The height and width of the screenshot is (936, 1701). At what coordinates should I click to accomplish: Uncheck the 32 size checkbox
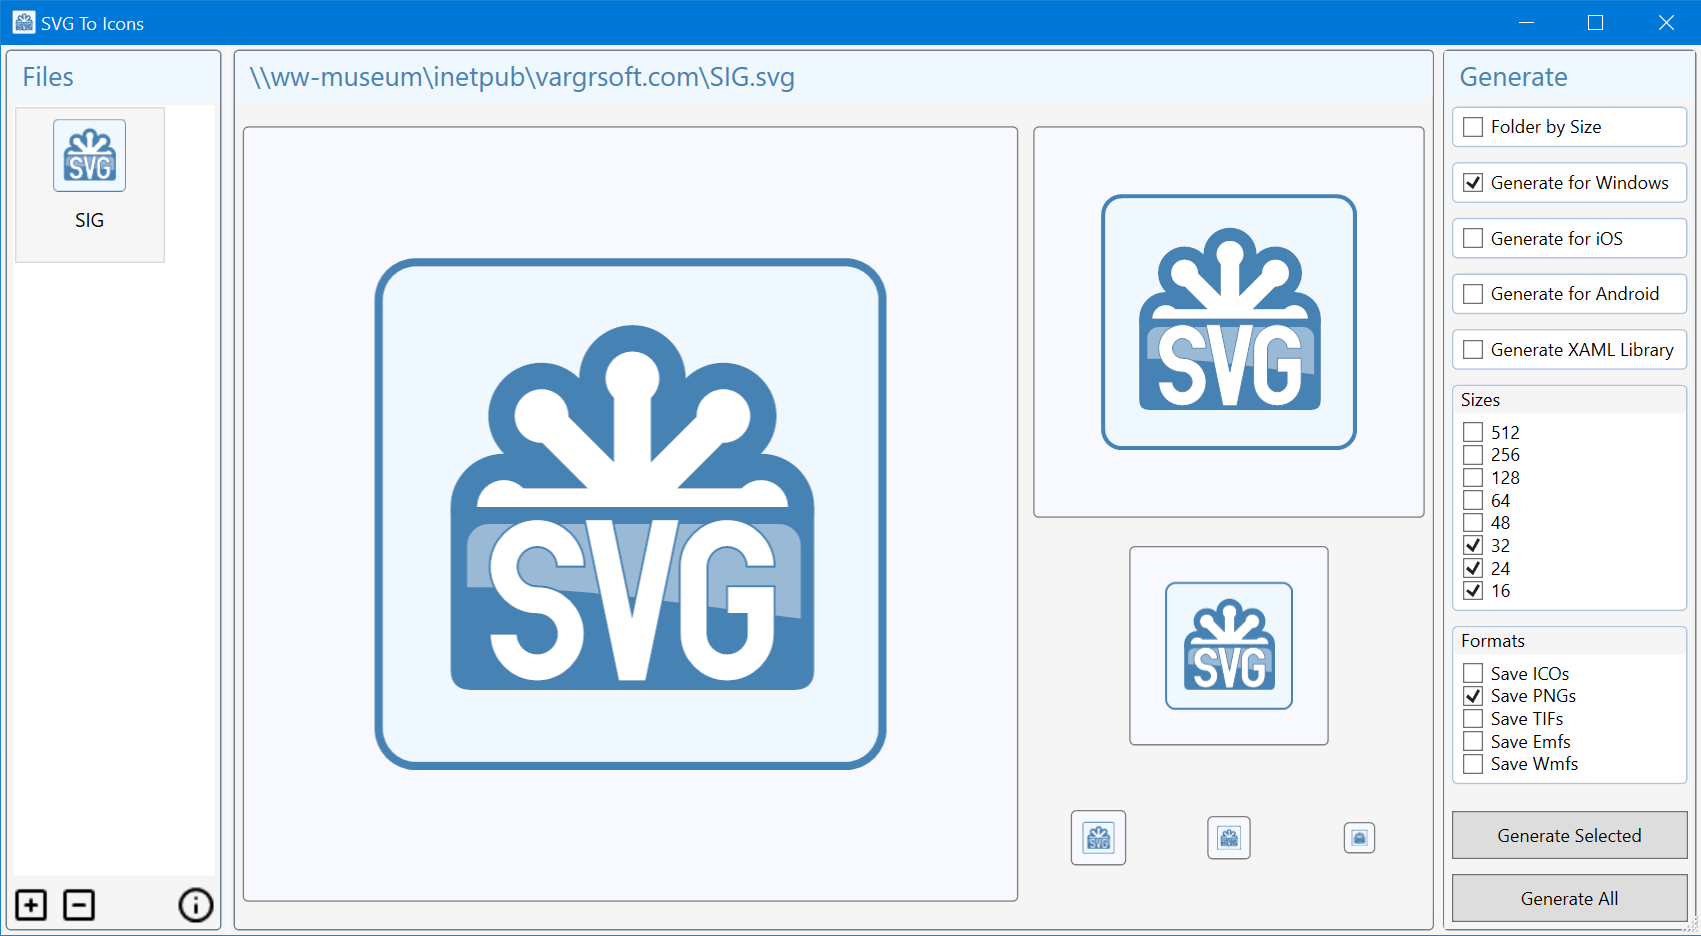click(x=1473, y=546)
